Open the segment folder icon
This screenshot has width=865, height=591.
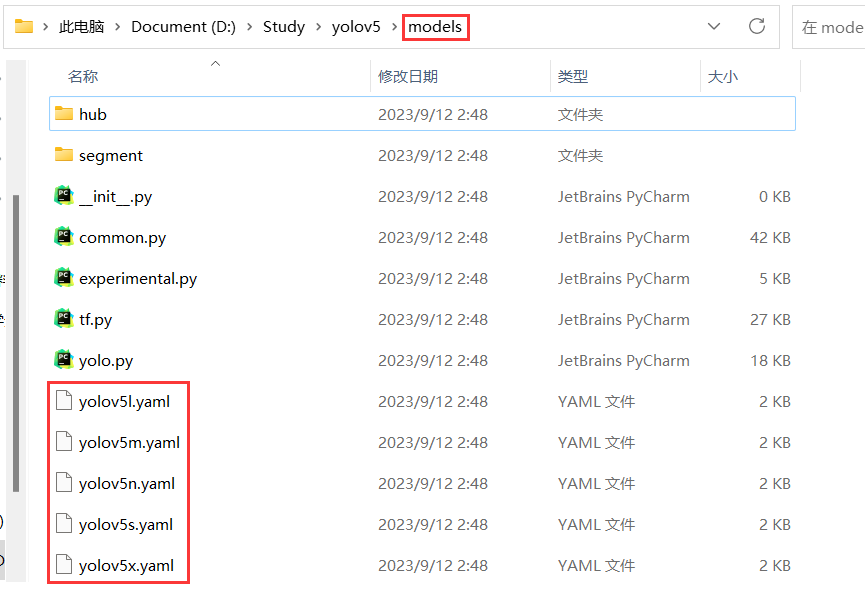[x=64, y=155]
